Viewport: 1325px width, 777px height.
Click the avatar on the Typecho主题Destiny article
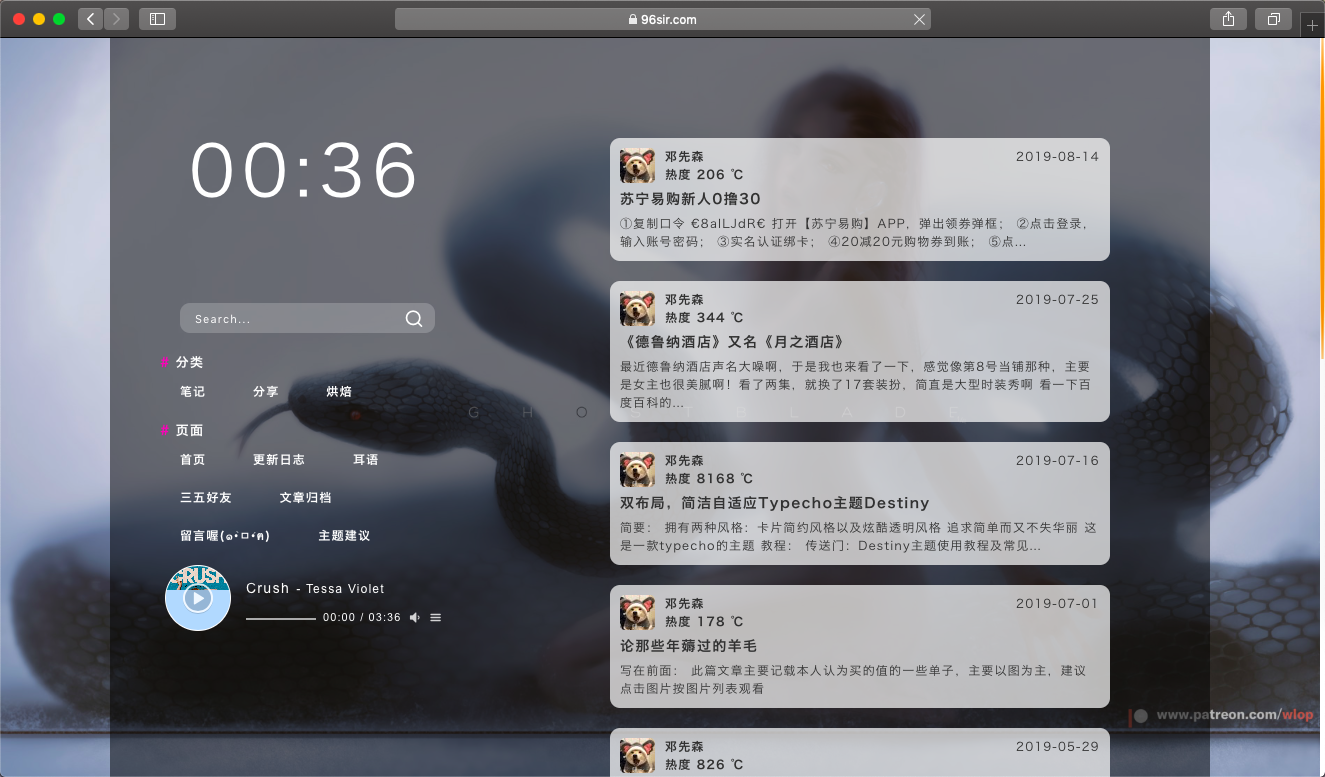[637, 469]
